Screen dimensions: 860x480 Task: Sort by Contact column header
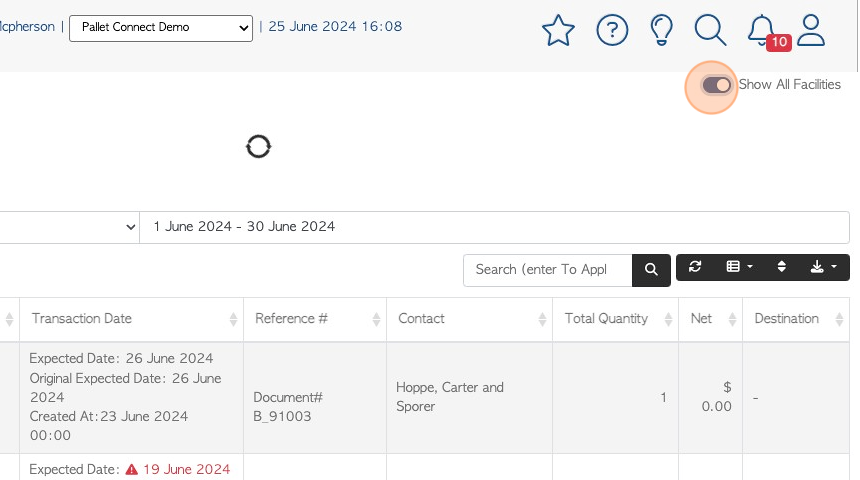tap(469, 319)
